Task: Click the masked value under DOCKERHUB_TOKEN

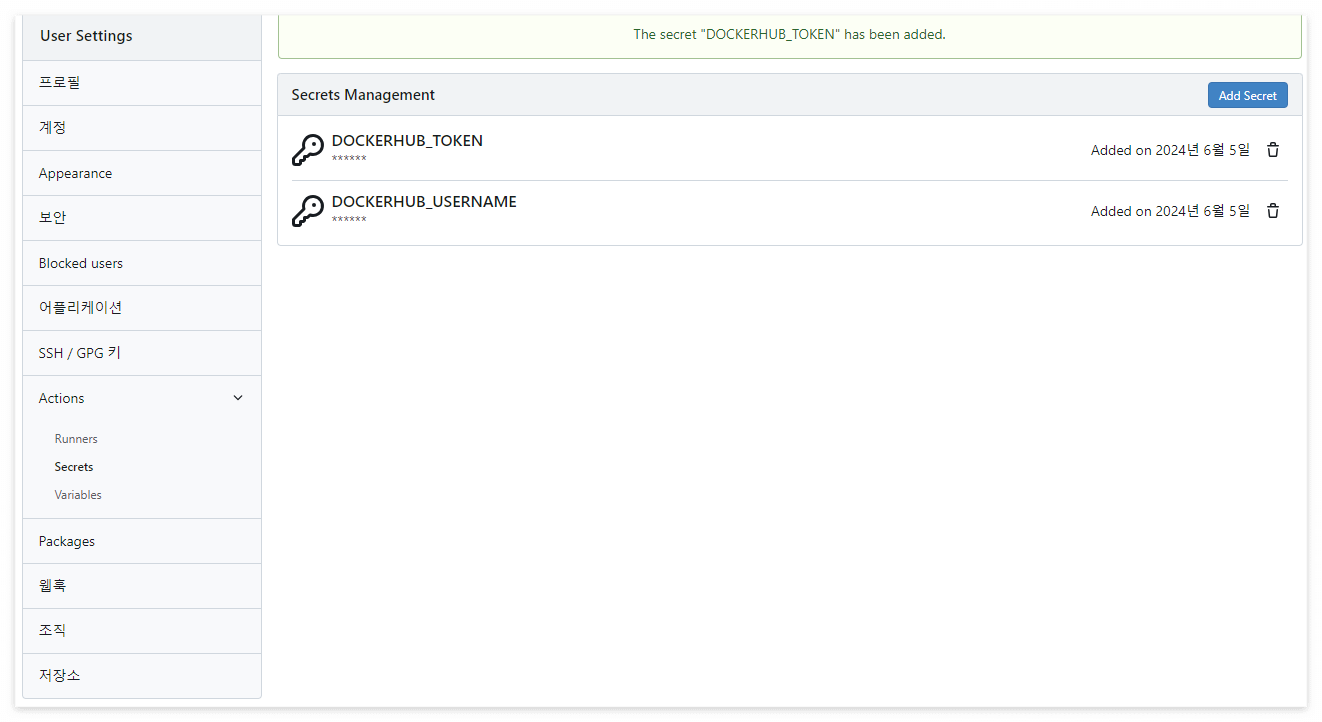Action: pyautogui.click(x=349, y=159)
